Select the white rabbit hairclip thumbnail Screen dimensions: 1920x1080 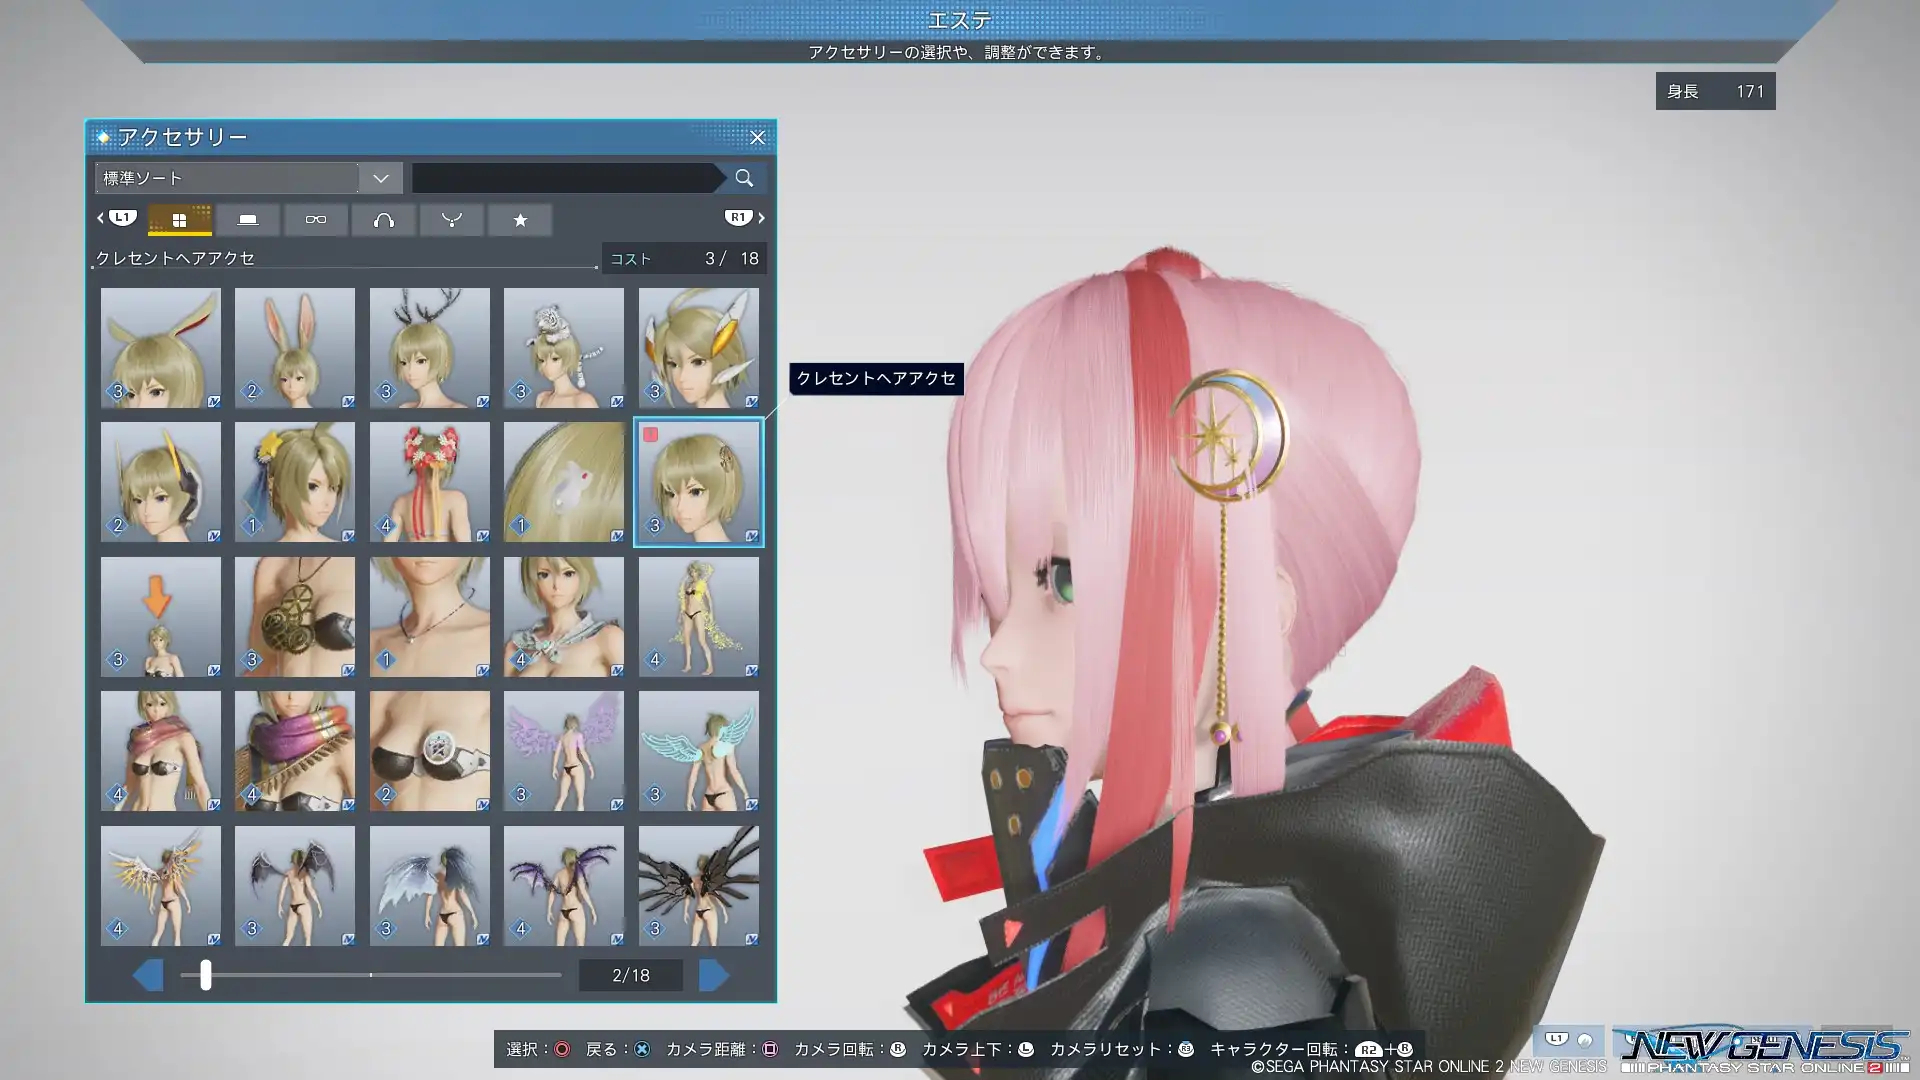(564, 482)
